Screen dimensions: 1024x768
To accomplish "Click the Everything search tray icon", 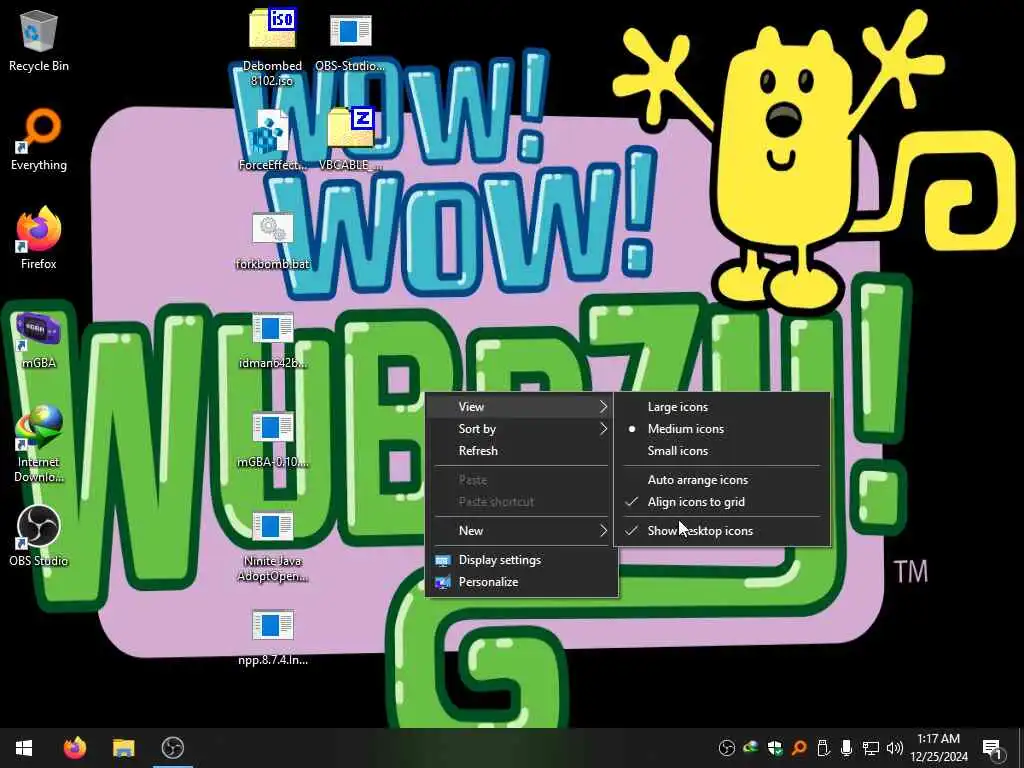I will click(798, 748).
